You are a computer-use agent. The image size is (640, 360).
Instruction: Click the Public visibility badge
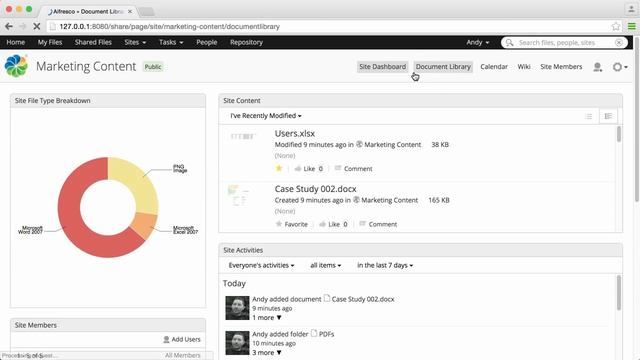click(x=153, y=67)
